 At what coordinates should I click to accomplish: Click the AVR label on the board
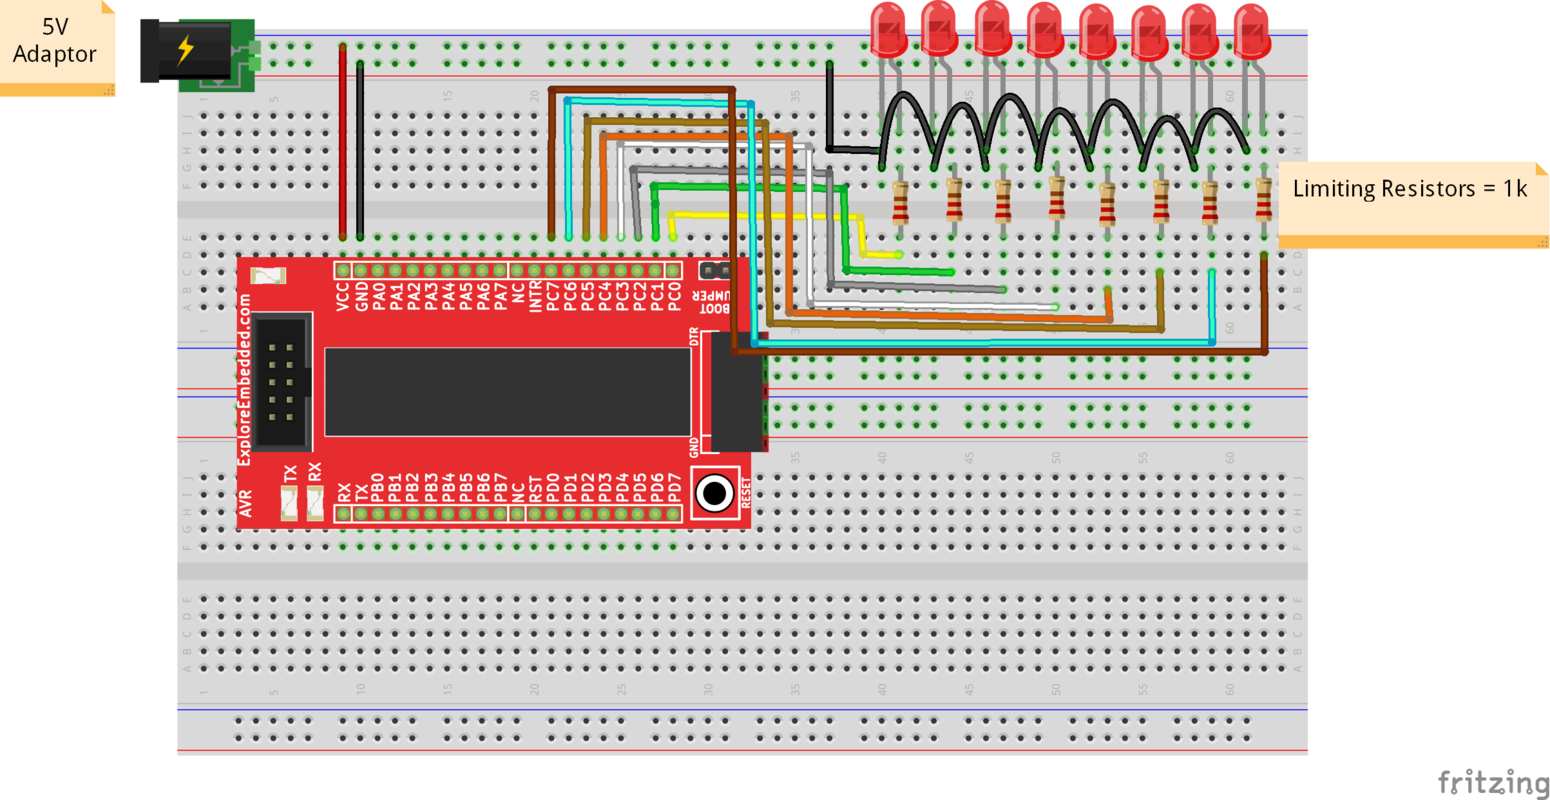245,503
